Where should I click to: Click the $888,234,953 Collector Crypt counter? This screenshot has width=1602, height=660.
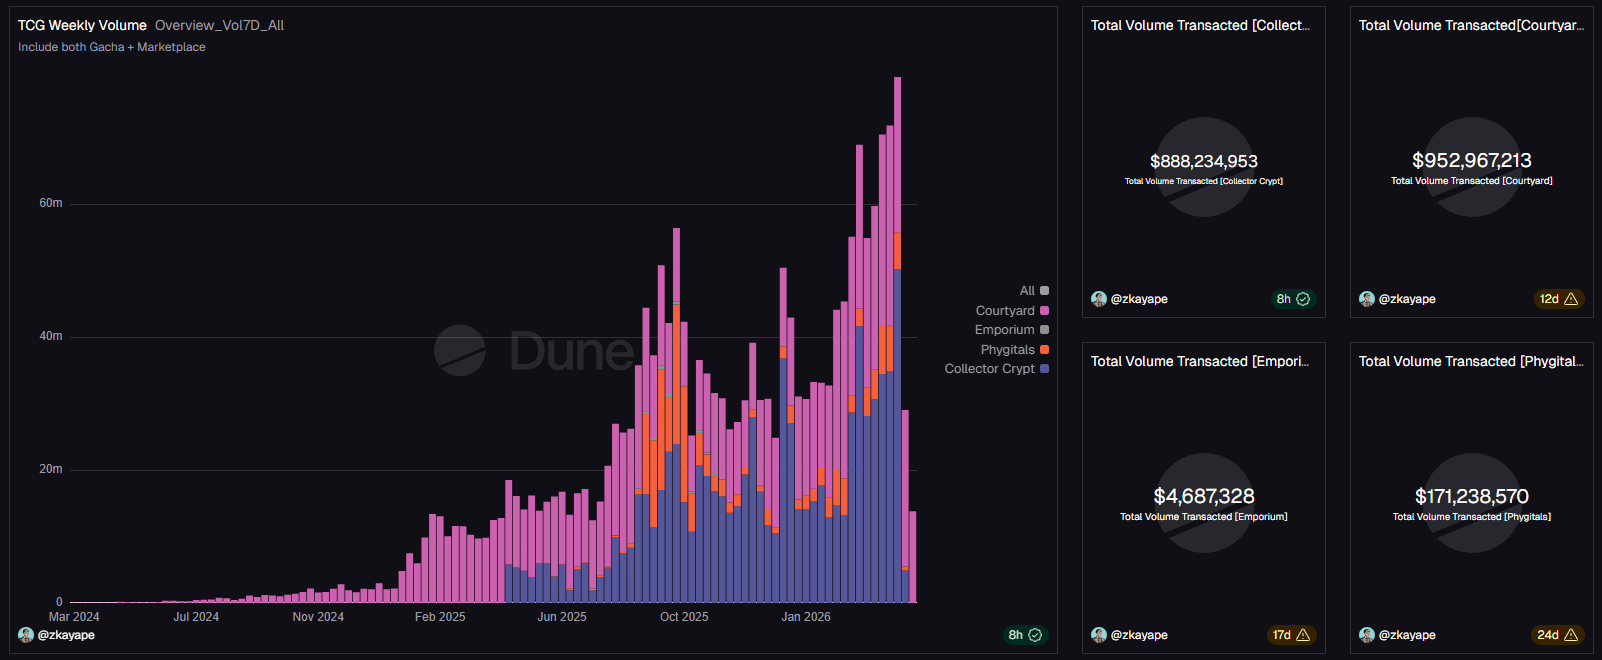point(1204,161)
